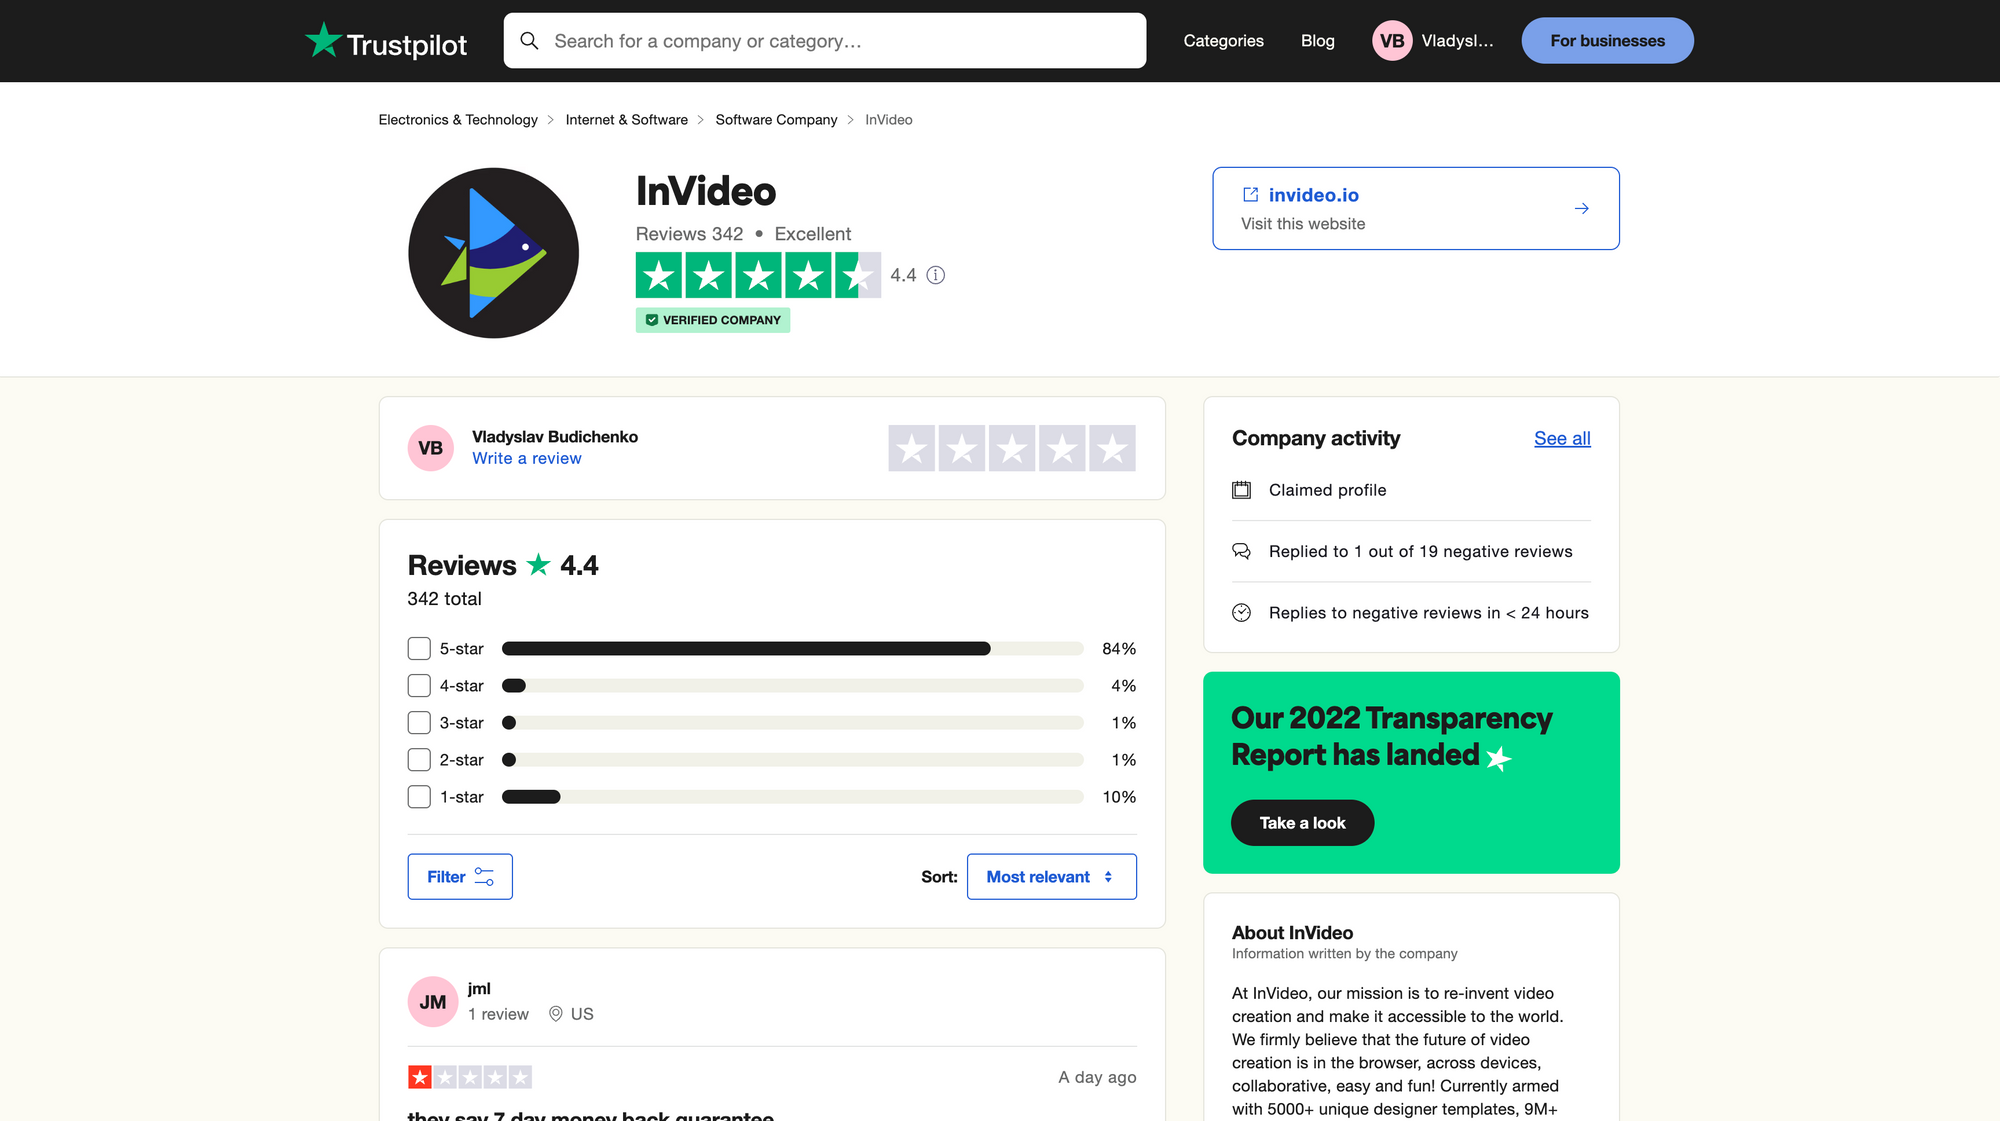Rate two stars in the review box
This screenshot has height=1121, width=2000.
coord(962,449)
